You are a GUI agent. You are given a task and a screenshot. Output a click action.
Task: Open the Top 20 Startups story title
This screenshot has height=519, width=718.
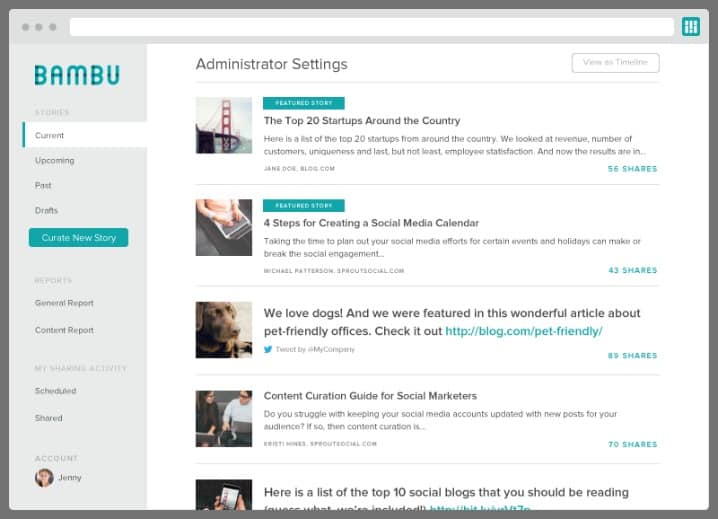361,121
